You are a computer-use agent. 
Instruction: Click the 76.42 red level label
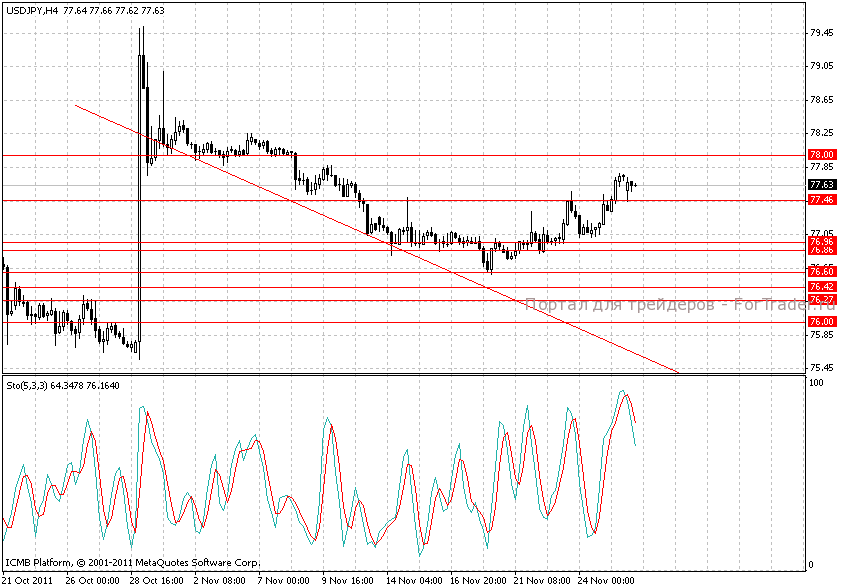(x=821, y=287)
